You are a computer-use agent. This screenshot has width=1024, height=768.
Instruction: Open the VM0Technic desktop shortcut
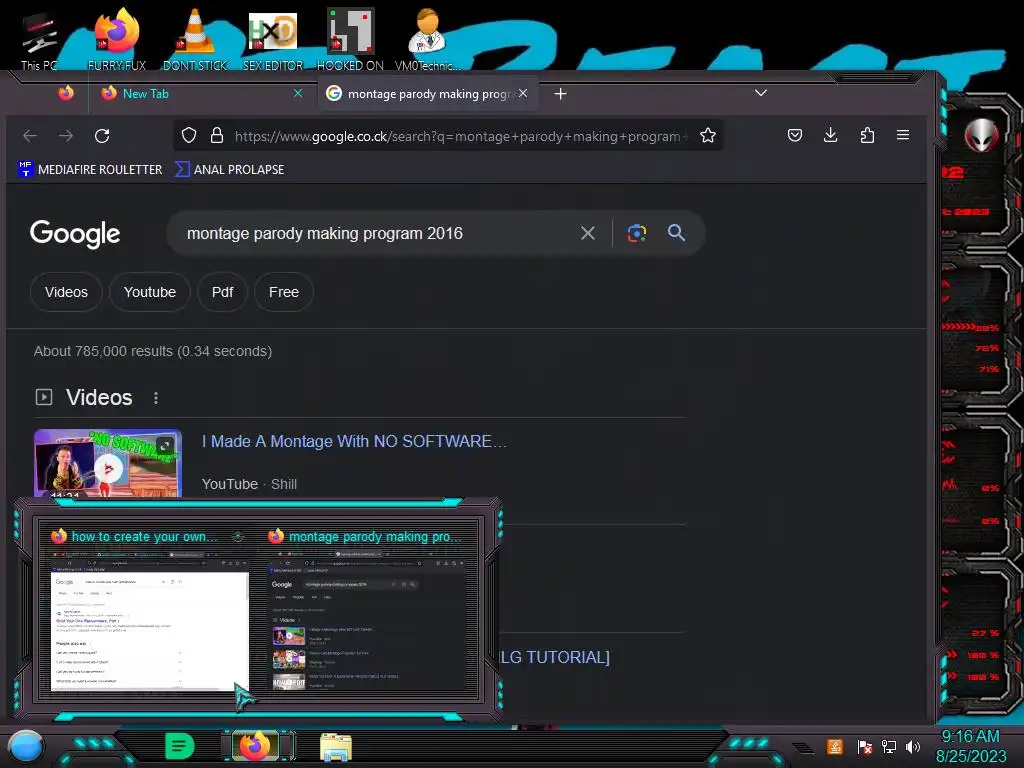click(x=427, y=40)
